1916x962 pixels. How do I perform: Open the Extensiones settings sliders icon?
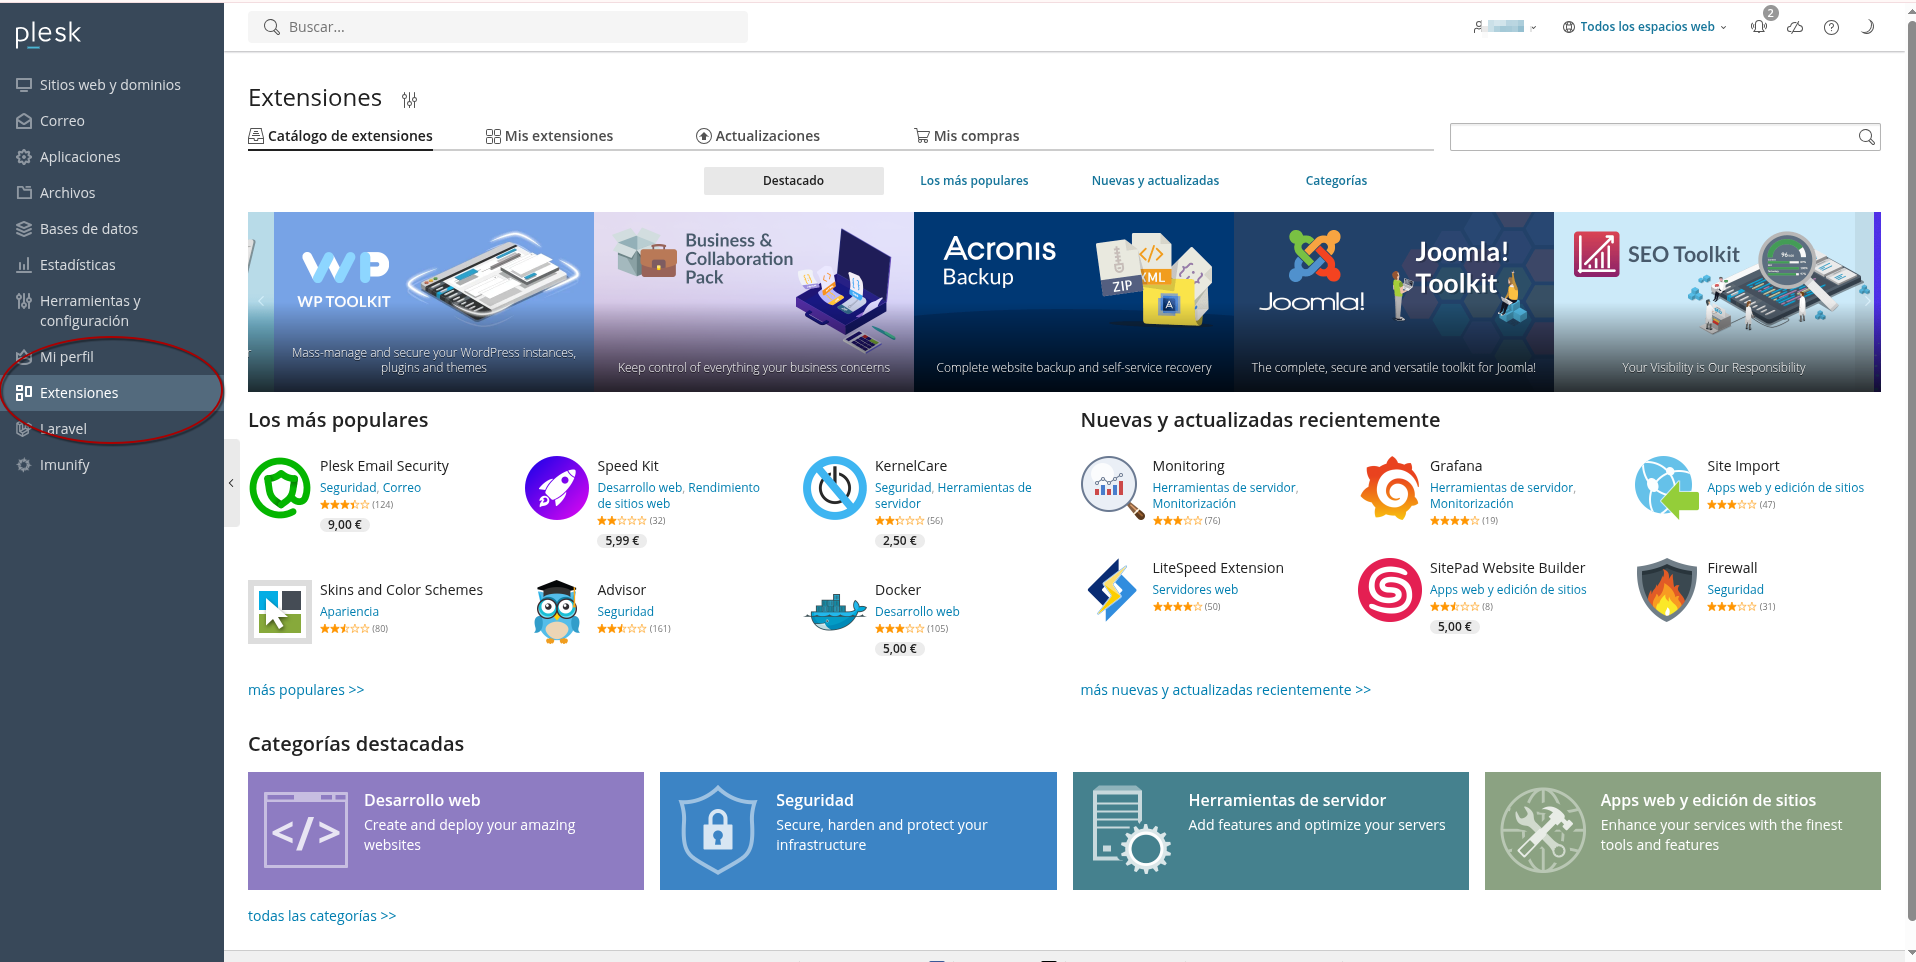click(409, 99)
